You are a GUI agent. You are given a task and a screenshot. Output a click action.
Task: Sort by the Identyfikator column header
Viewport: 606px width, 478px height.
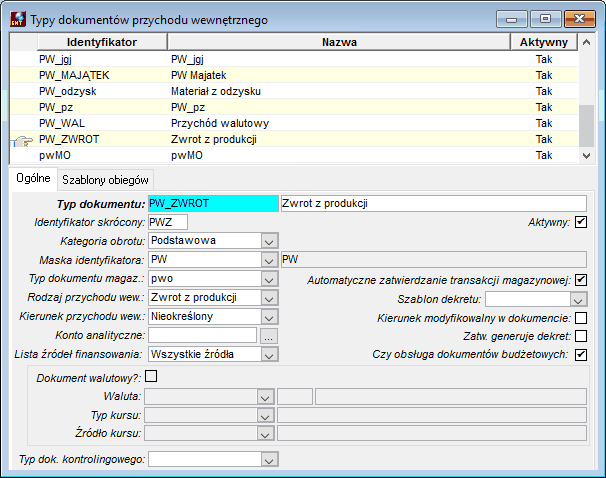(x=102, y=42)
